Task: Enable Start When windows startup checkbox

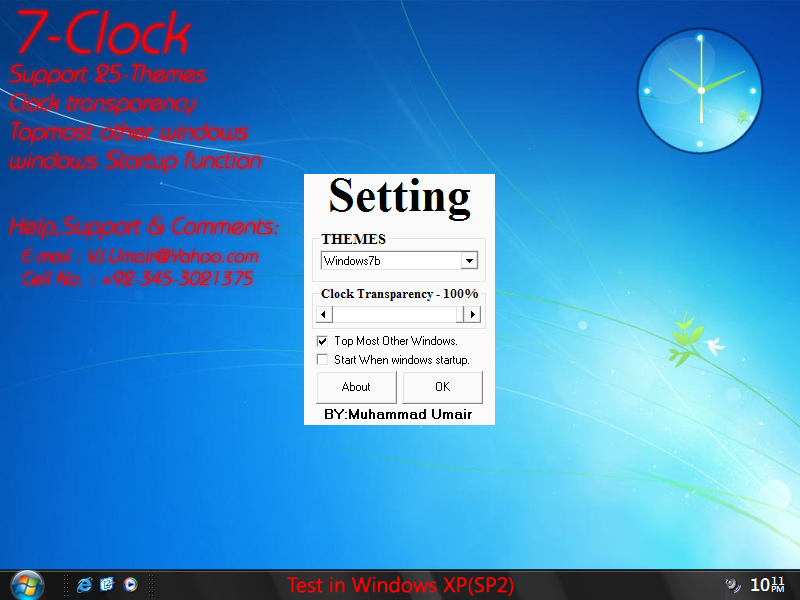Action: click(322, 360)
